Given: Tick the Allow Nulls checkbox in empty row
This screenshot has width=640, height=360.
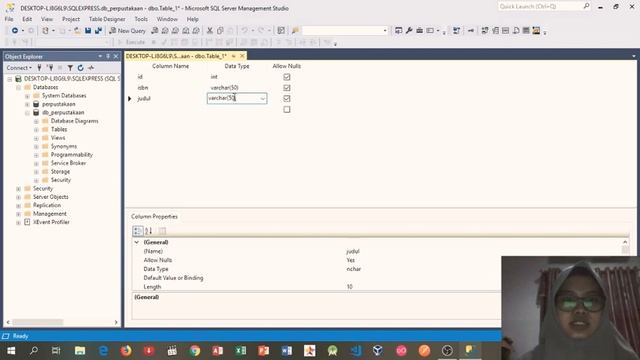Looking at the screenshot, I should point(287,109).
